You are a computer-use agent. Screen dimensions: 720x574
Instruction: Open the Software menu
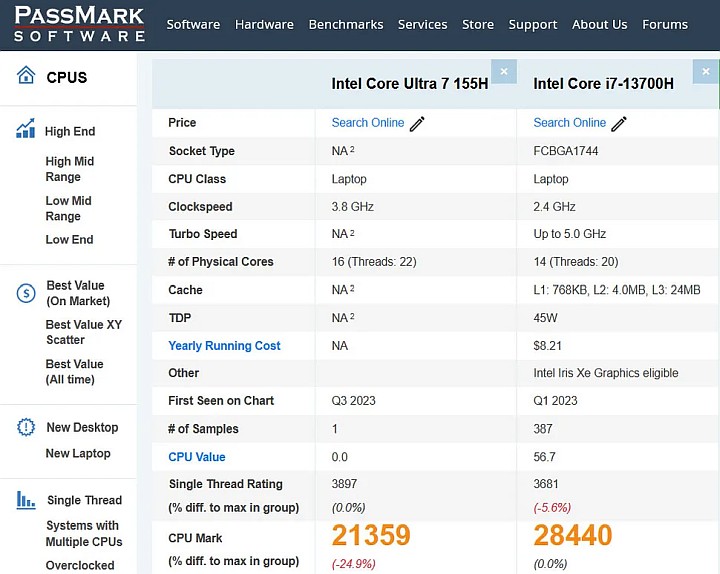(194, 24)
